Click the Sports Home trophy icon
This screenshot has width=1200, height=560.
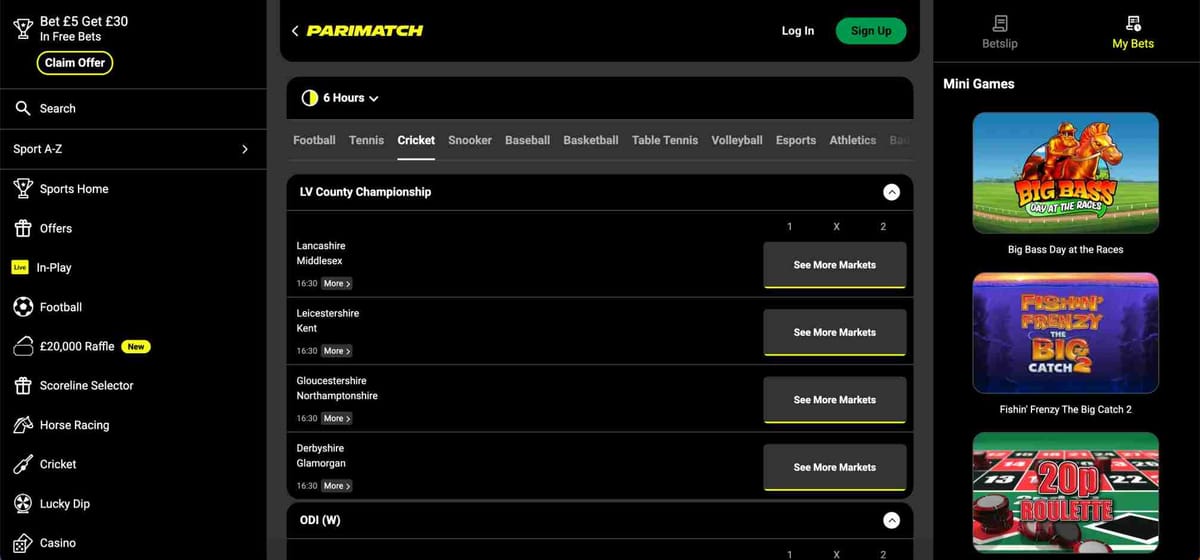pos(23,188)
